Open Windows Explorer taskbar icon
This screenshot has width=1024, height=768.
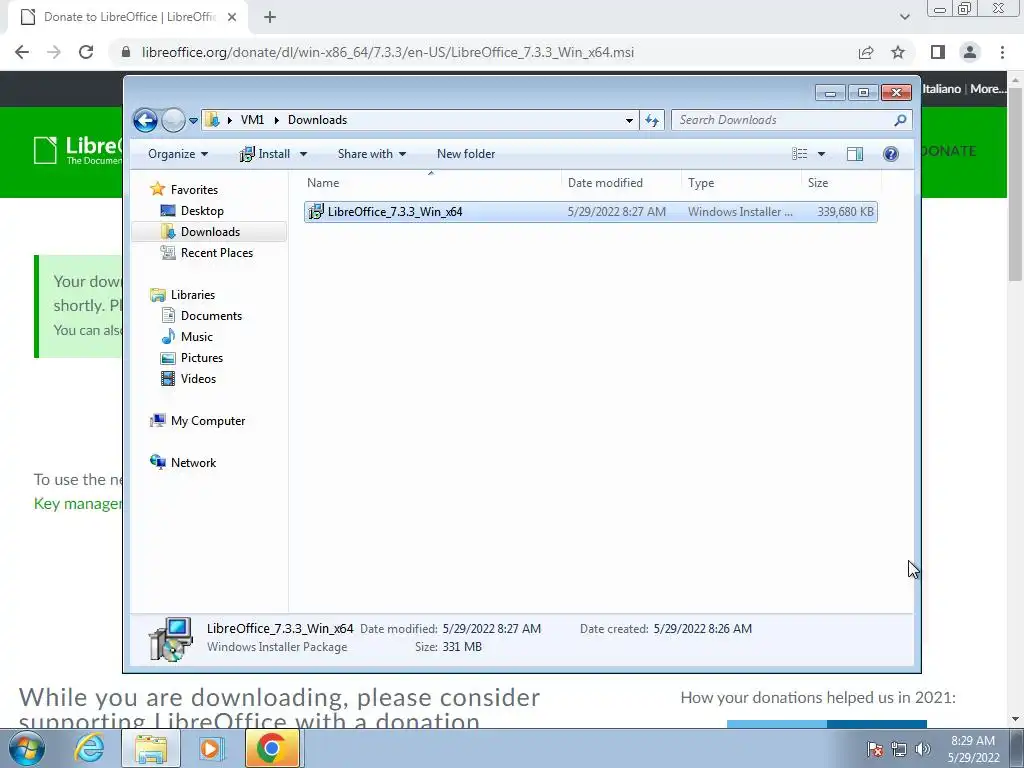(151, 748)
